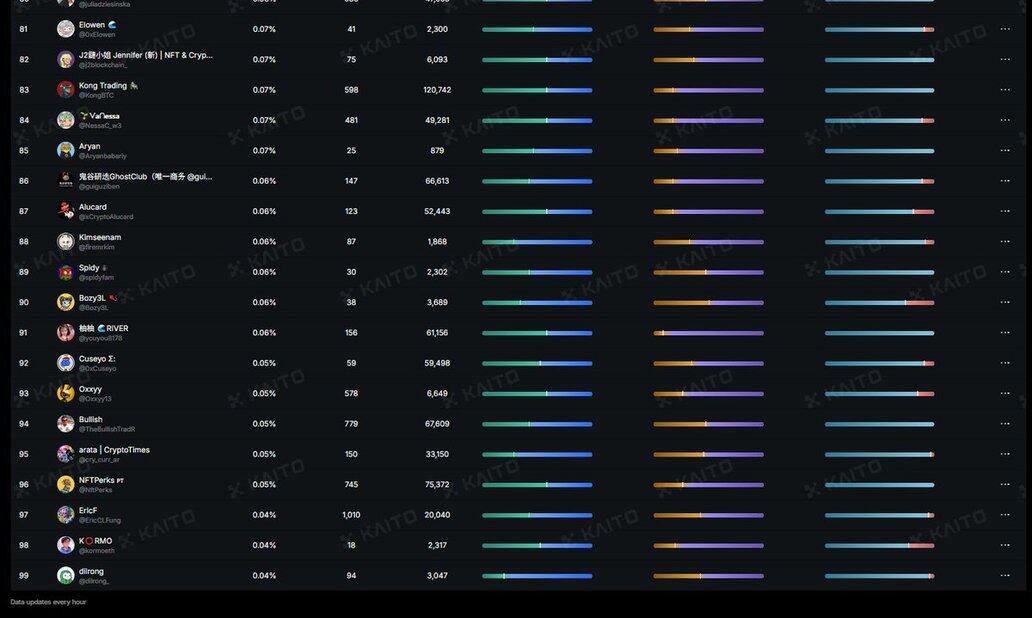Image resolution: width=1032 pixels, height=618 pixels.
Task: Click Alucard's orange-purple progress bar
Action: (x=708, y=212)
